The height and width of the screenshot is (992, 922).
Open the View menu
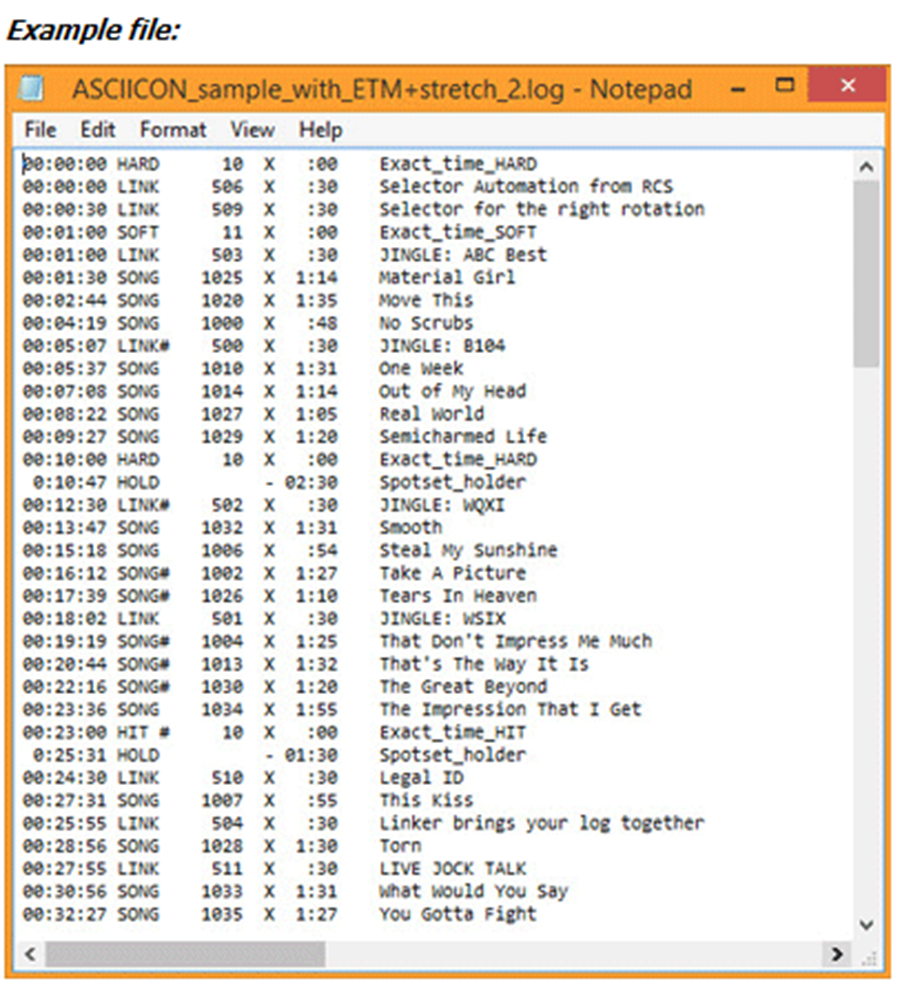coord(252,130)
